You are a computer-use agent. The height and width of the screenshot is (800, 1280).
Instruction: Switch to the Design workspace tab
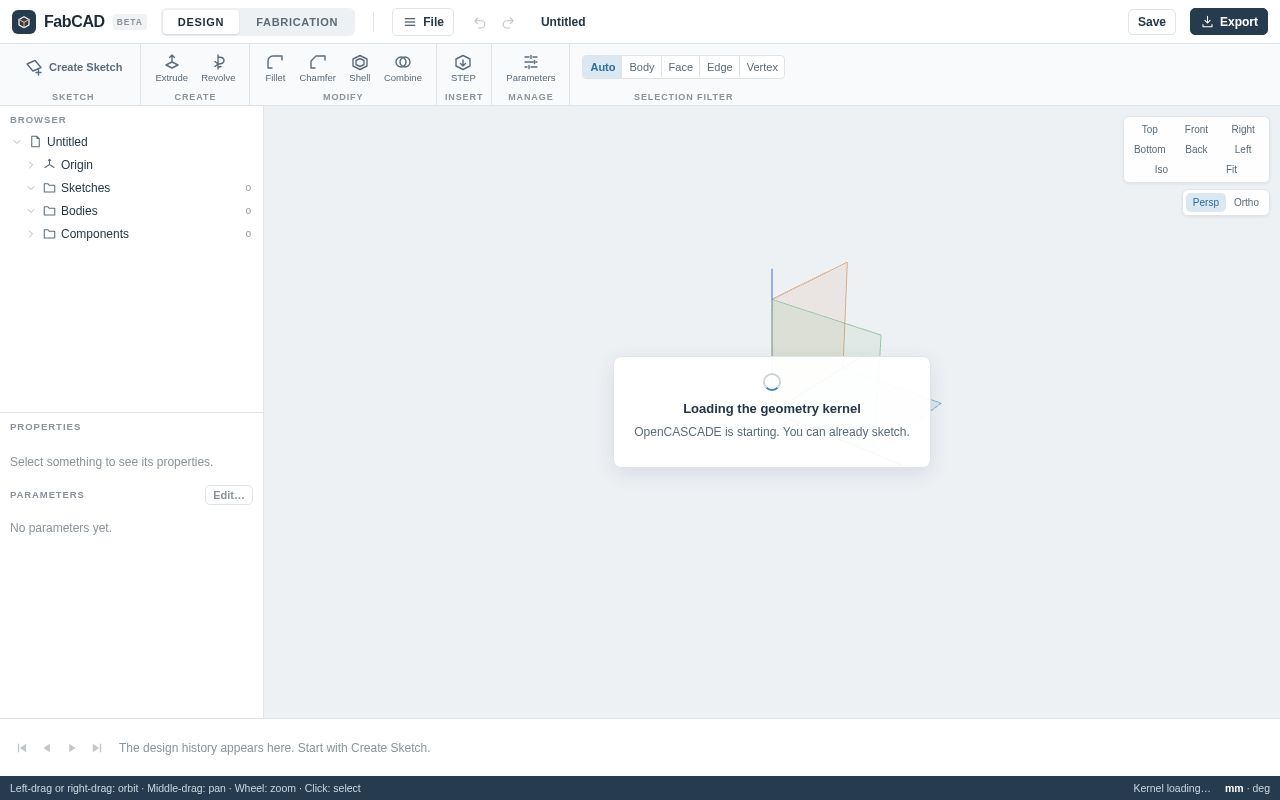(201, 22)
